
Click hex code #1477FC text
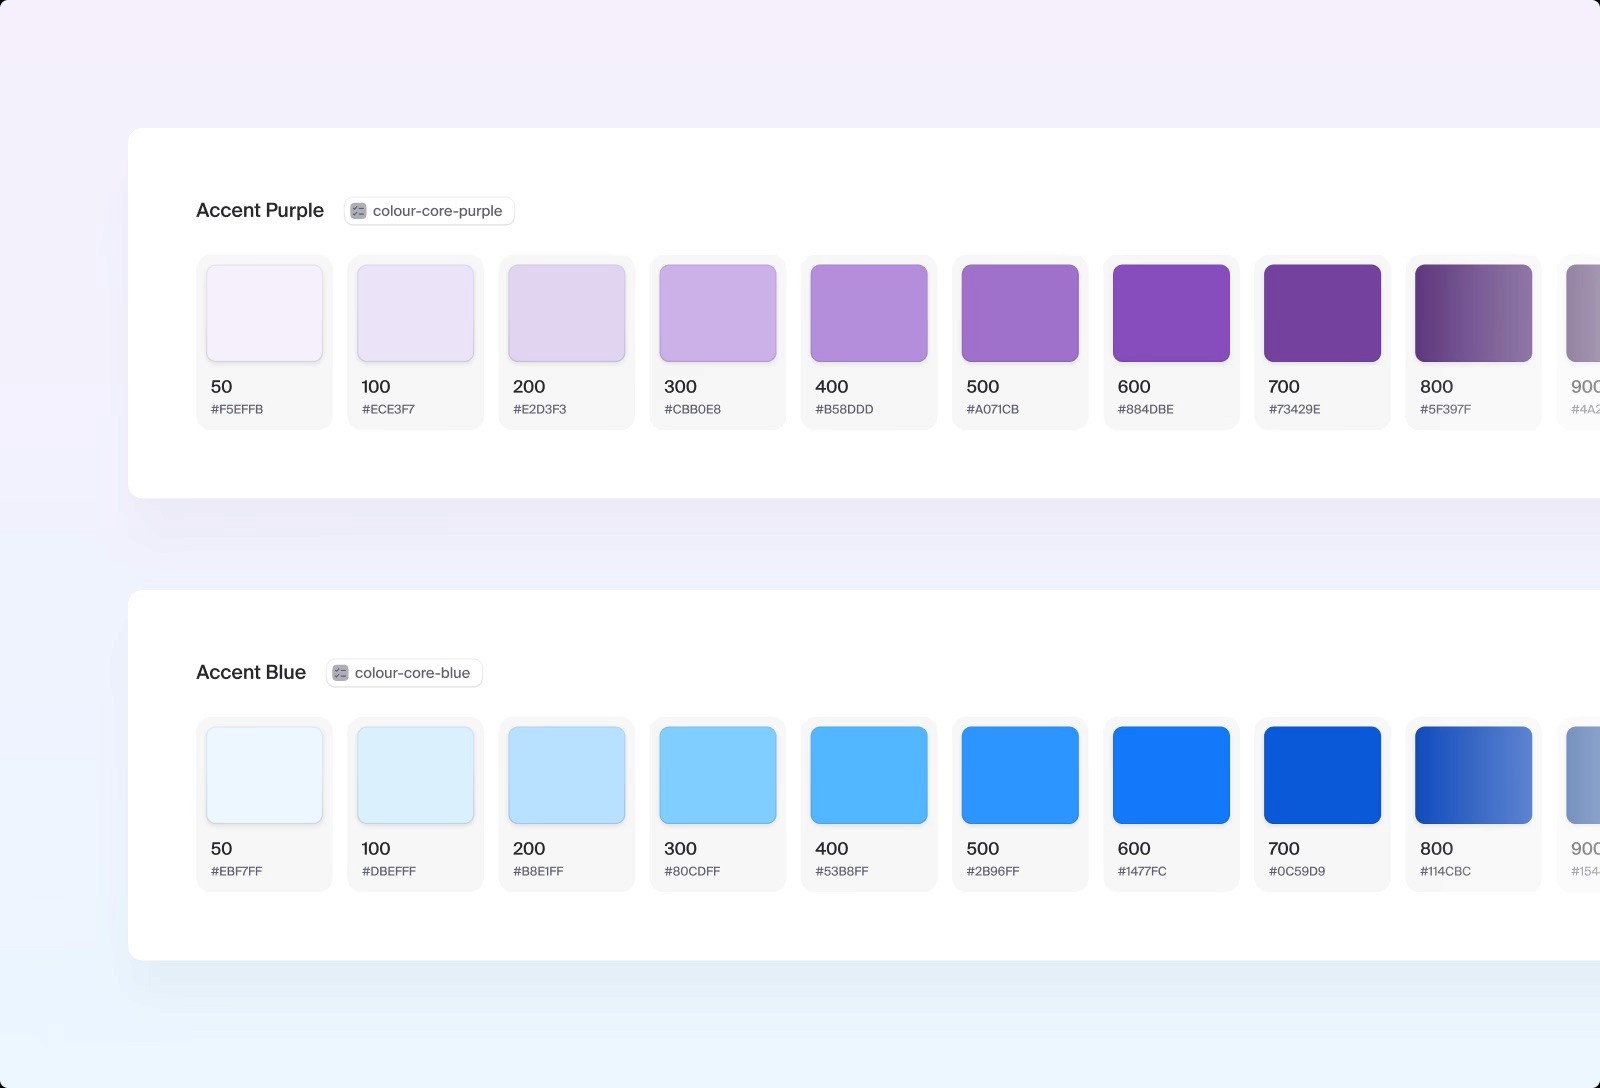point(1142,871)
